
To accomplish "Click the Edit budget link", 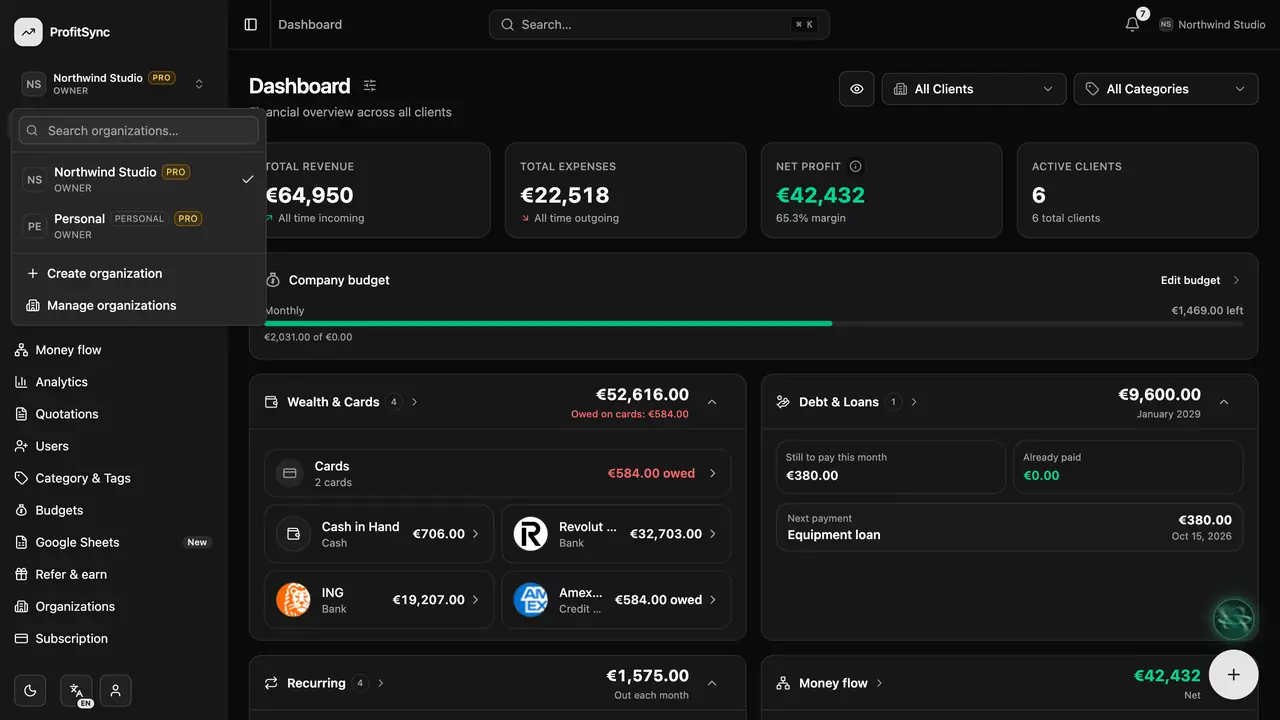I will pos(1200,280).
